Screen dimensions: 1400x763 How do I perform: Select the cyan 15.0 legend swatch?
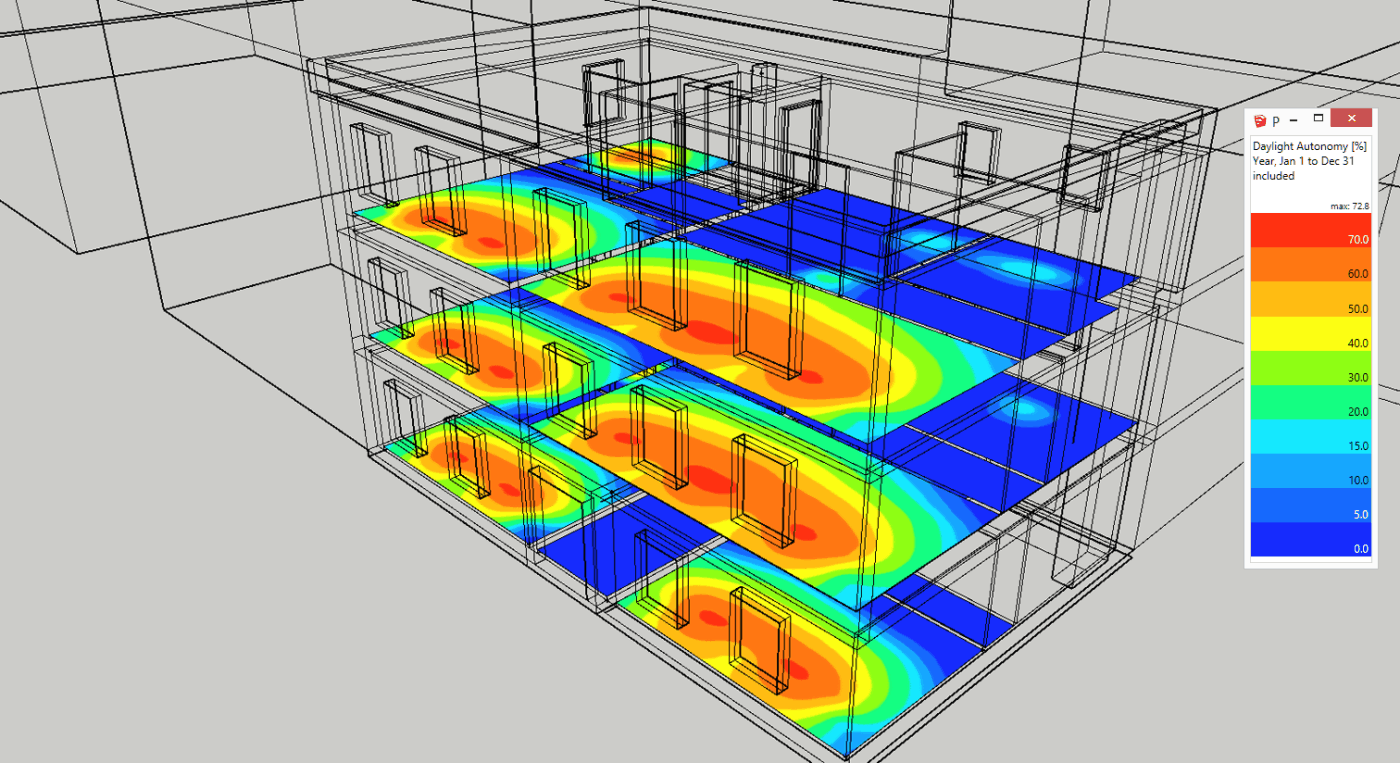1310,437
